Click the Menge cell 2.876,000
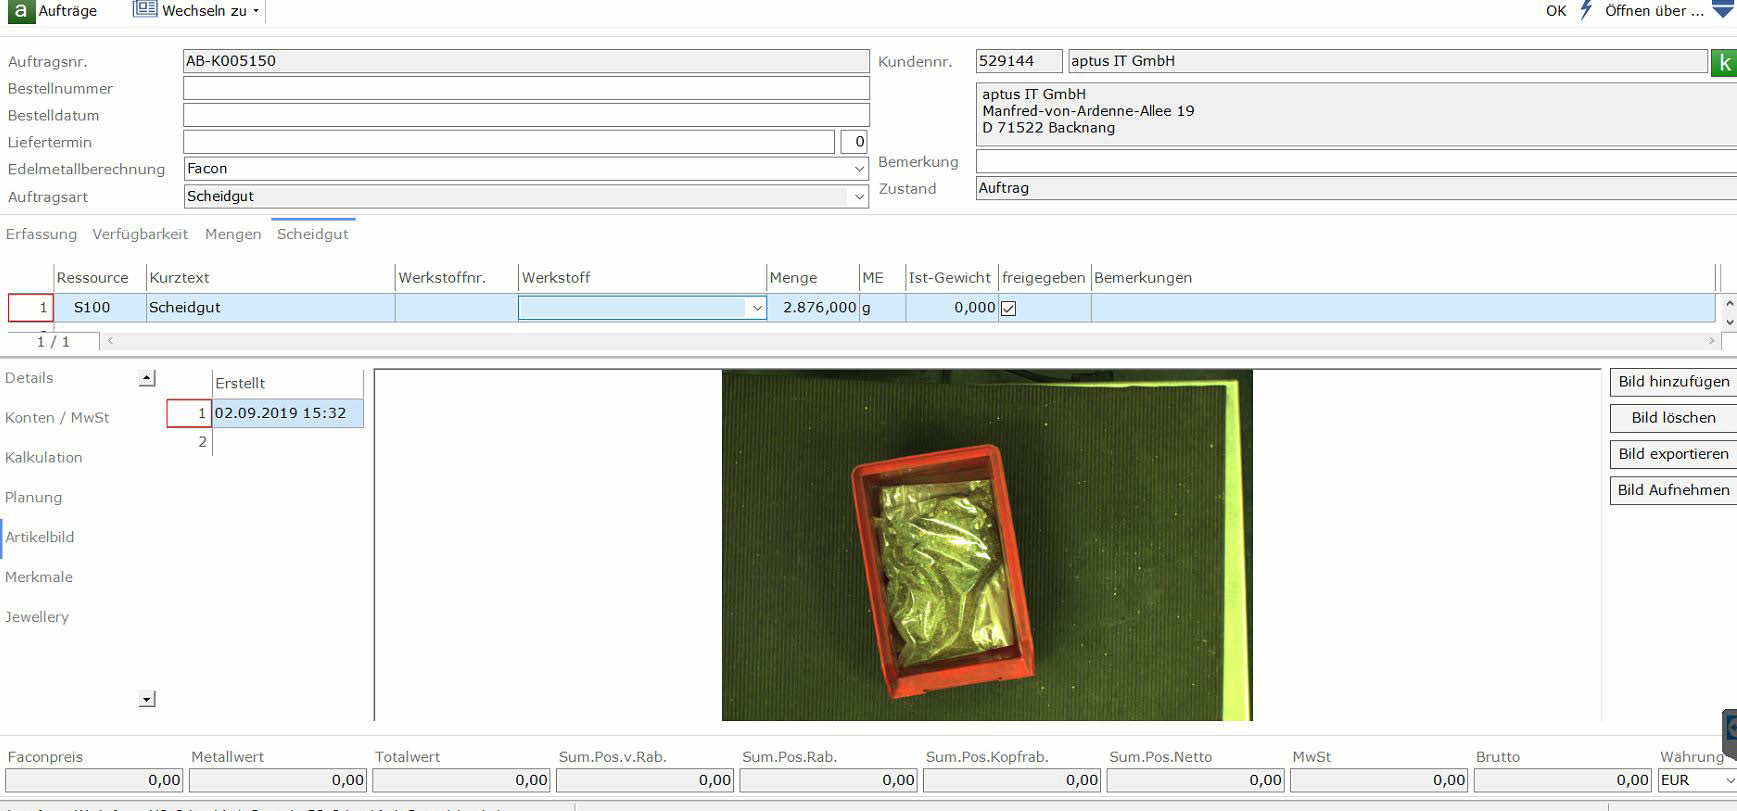 pyautogui.click(x=812, y=308)
